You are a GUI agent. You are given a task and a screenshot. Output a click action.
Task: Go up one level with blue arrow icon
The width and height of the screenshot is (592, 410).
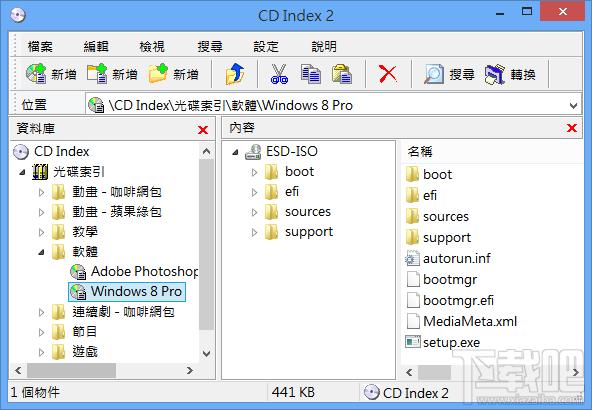(234, 73)
